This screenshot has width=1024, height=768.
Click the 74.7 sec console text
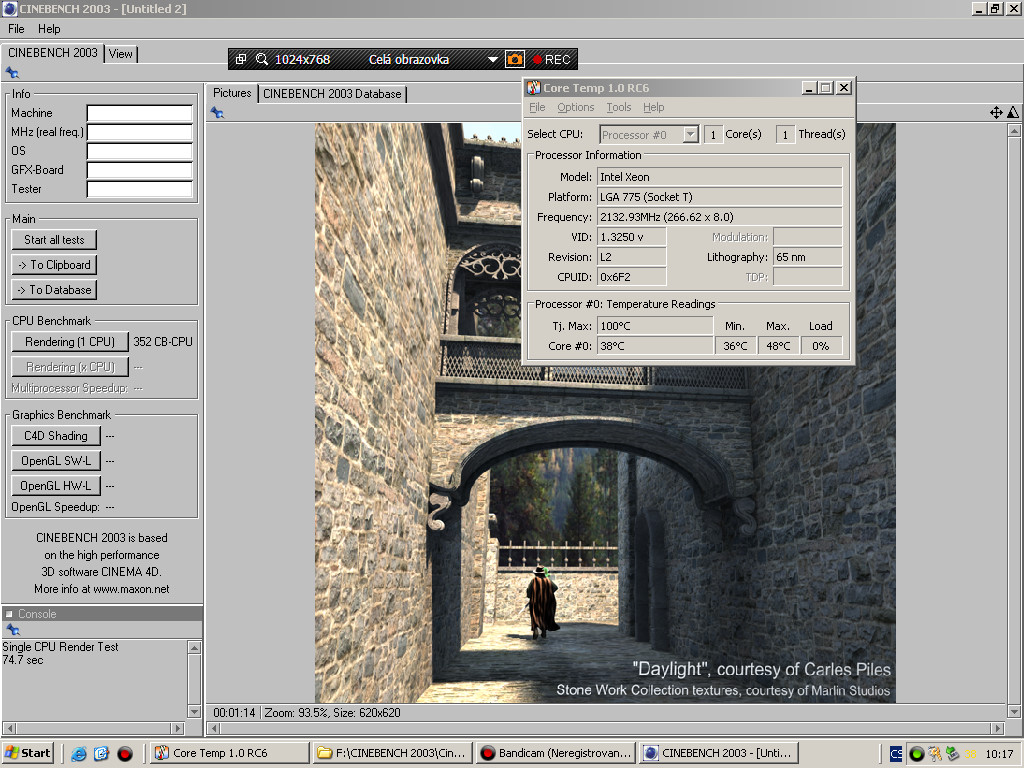23,660
